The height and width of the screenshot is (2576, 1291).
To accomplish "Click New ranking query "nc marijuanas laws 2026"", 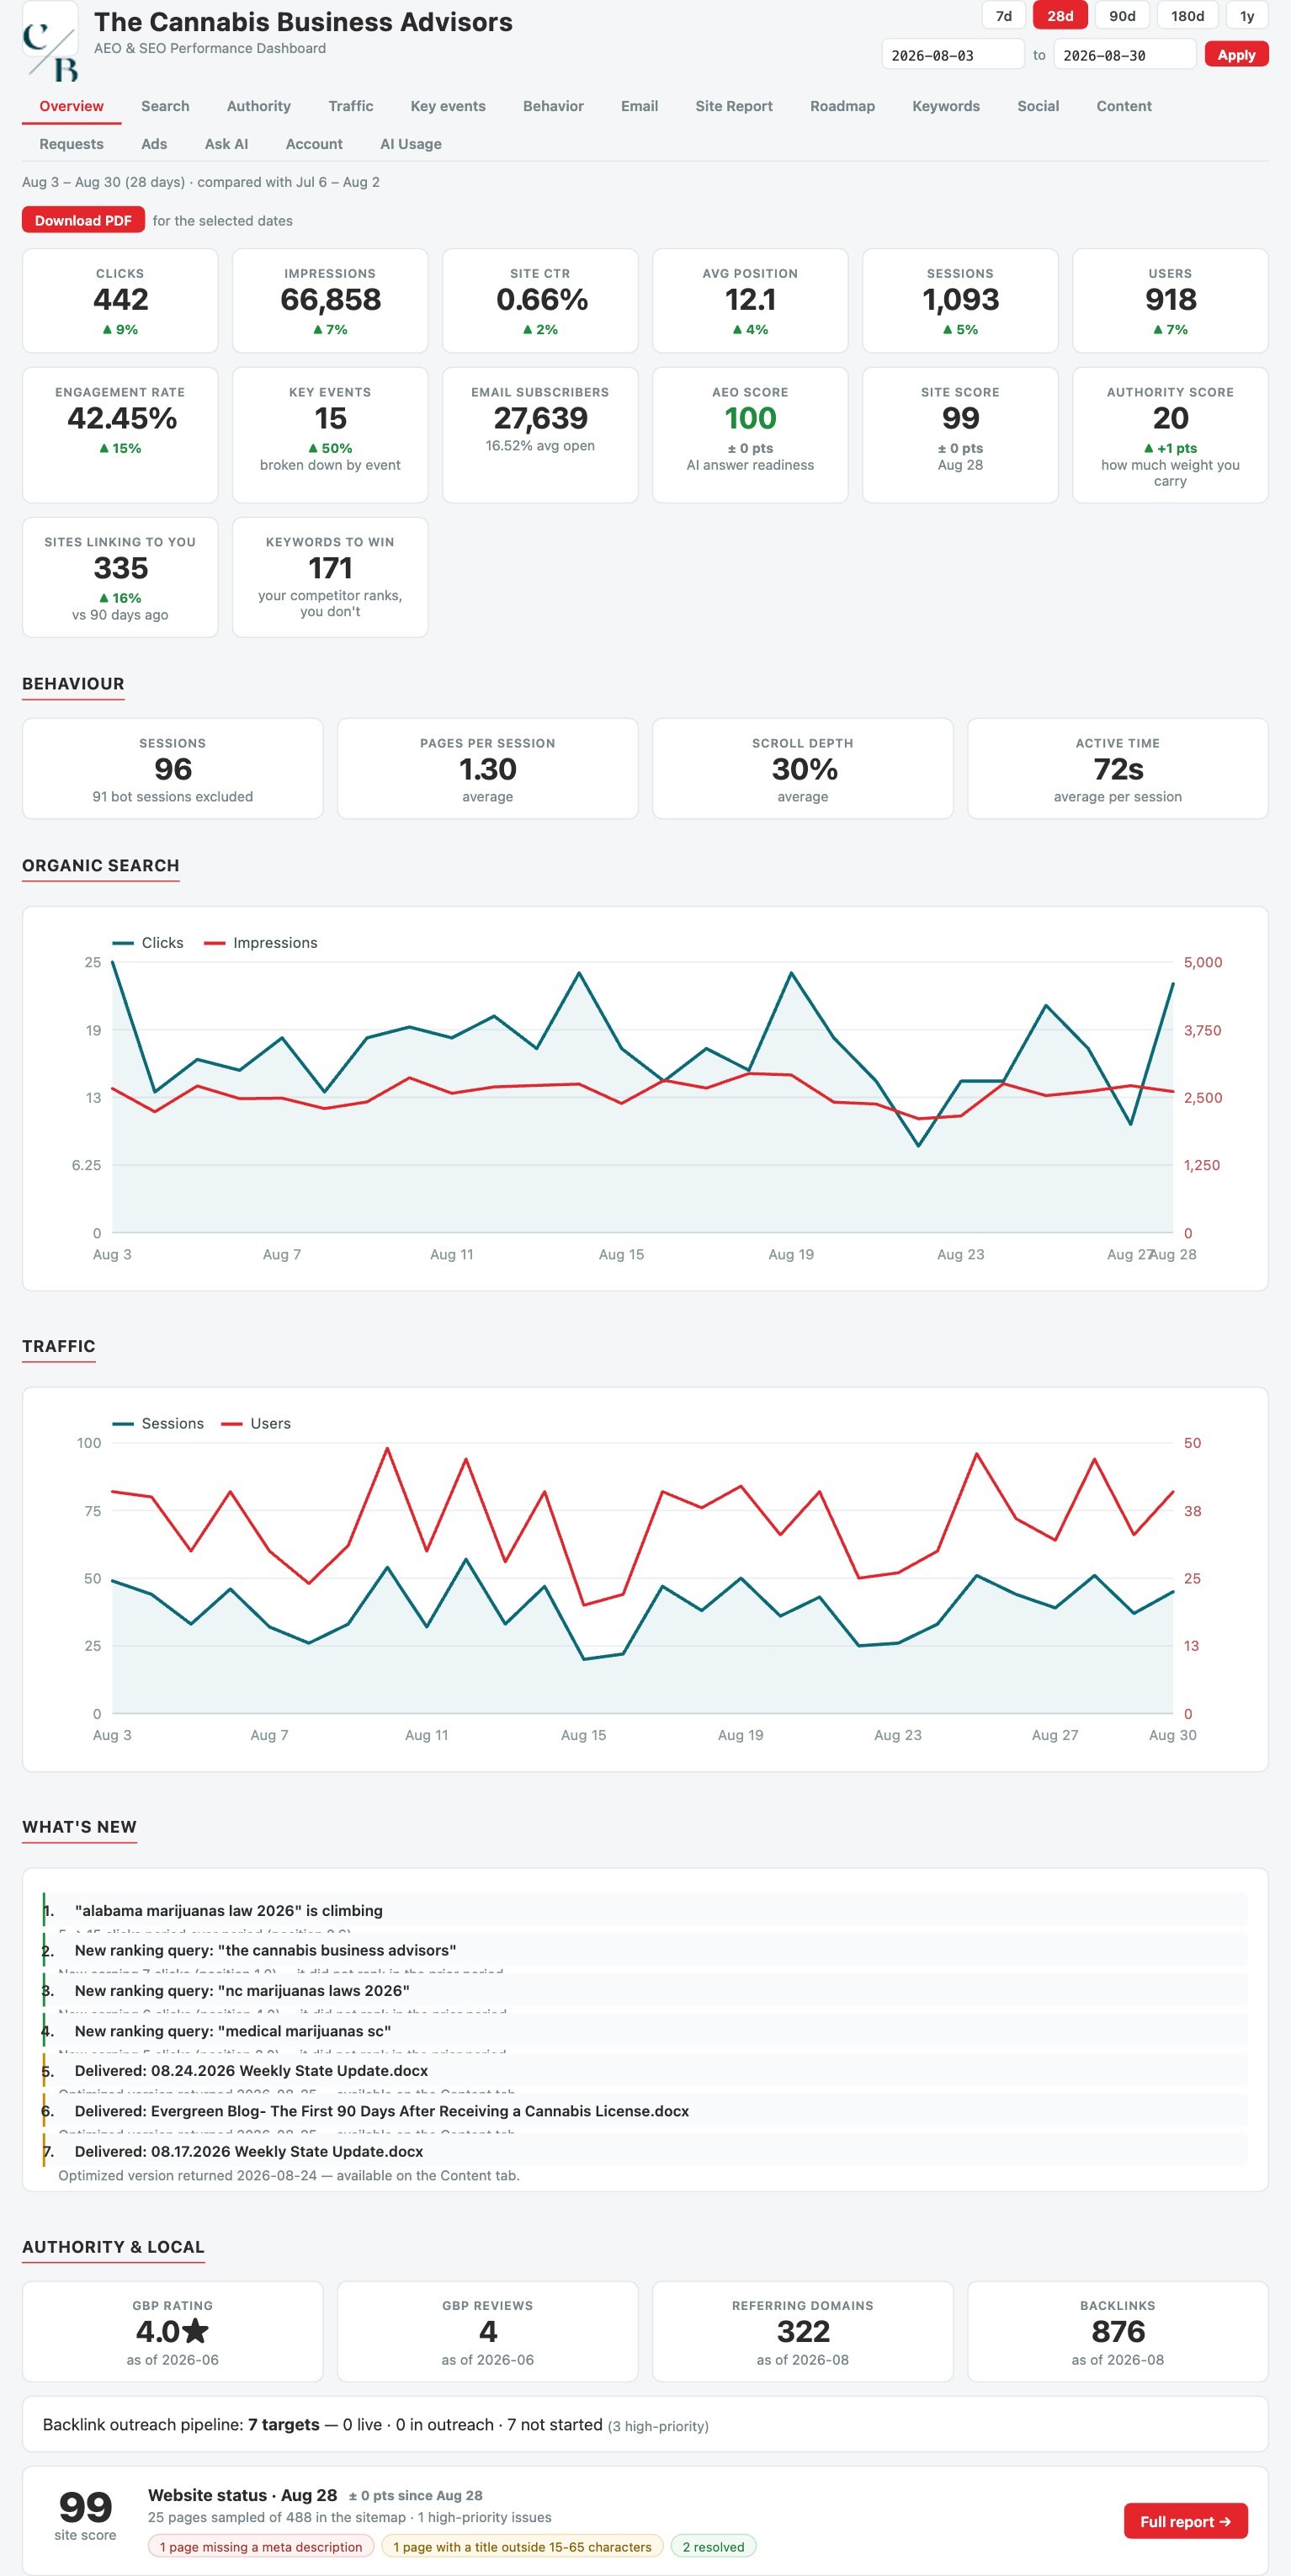I will [645, 1990].
